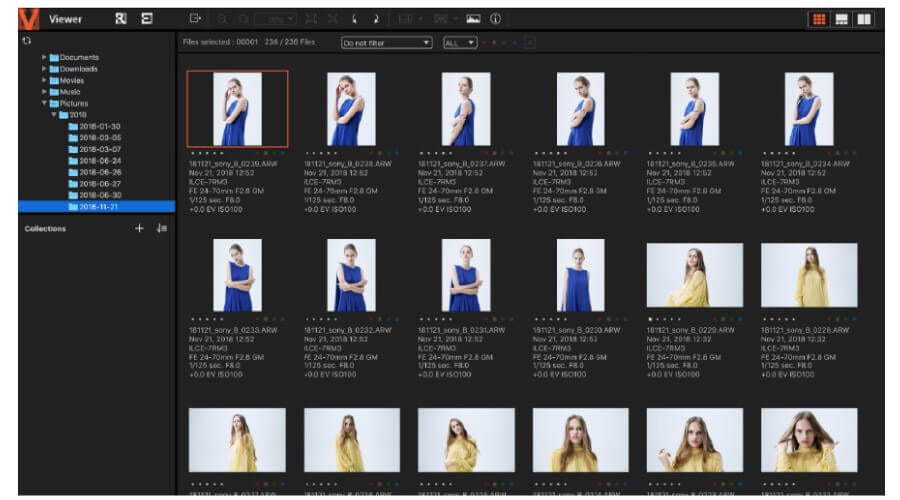
Task: Click filename text 181121_sony_B_0232.ARW
Action: (x=347, y=330)
